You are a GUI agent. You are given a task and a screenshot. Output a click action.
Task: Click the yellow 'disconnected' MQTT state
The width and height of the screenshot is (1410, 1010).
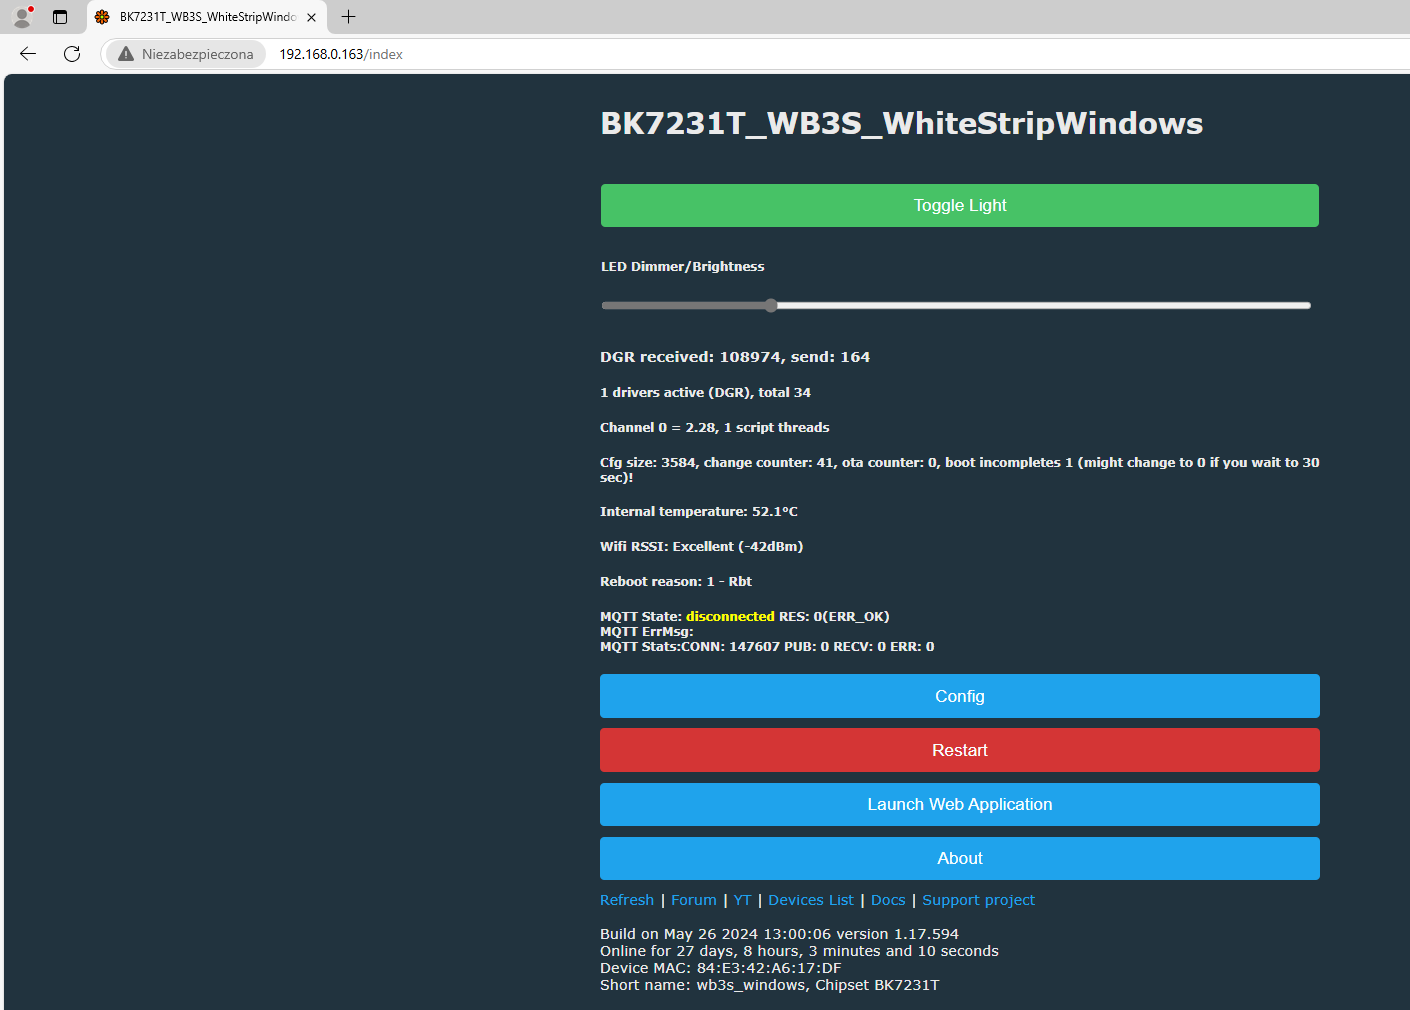730,616
